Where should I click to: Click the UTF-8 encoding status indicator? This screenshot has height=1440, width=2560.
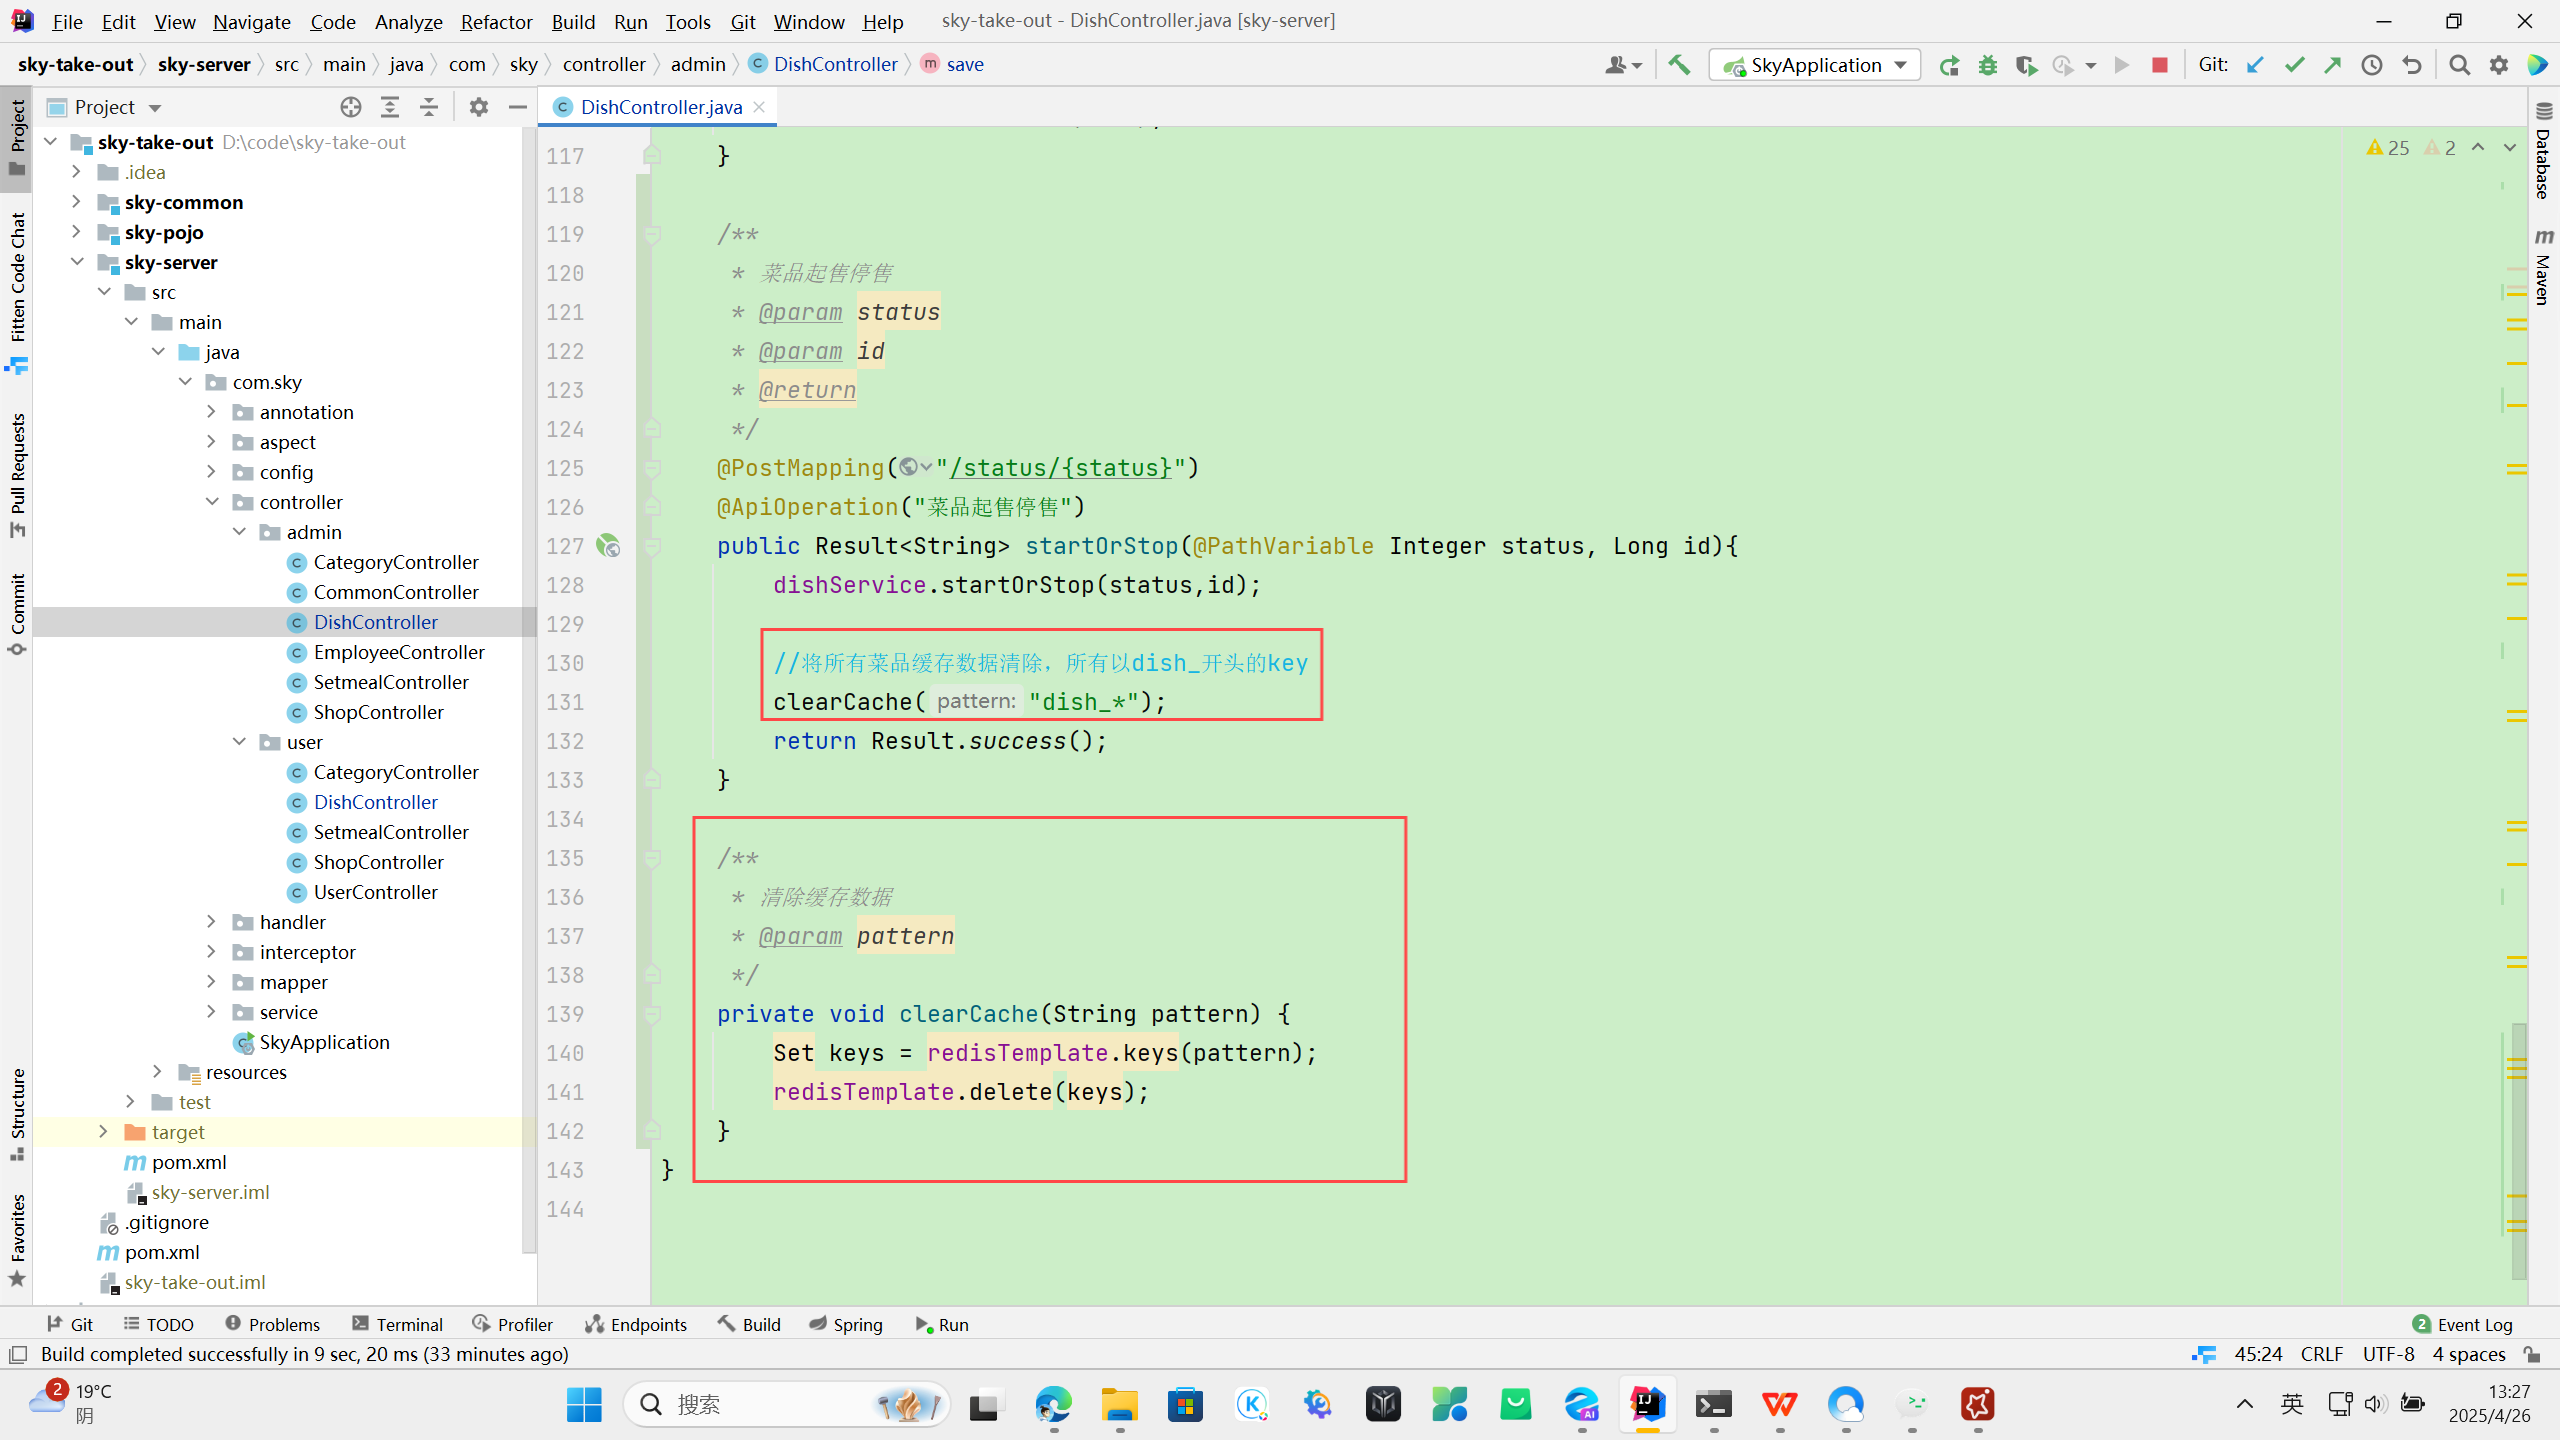[x=2388, y=1354]
